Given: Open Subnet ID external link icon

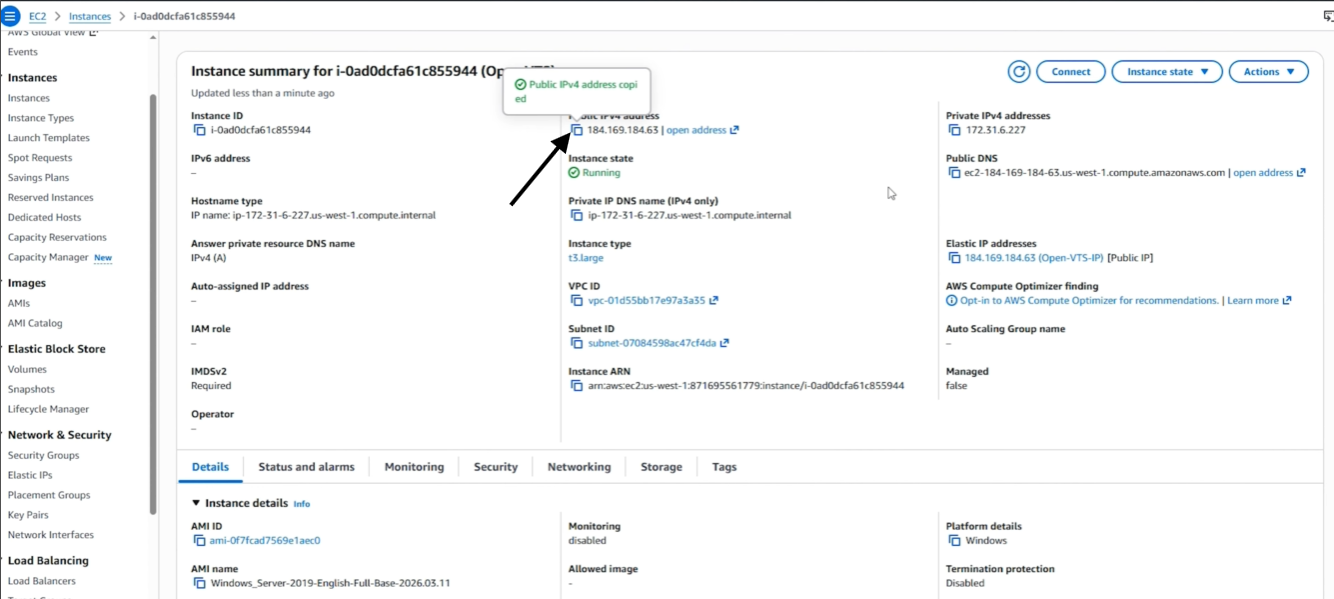Looking at the screenshot, I should click(725, 343).
